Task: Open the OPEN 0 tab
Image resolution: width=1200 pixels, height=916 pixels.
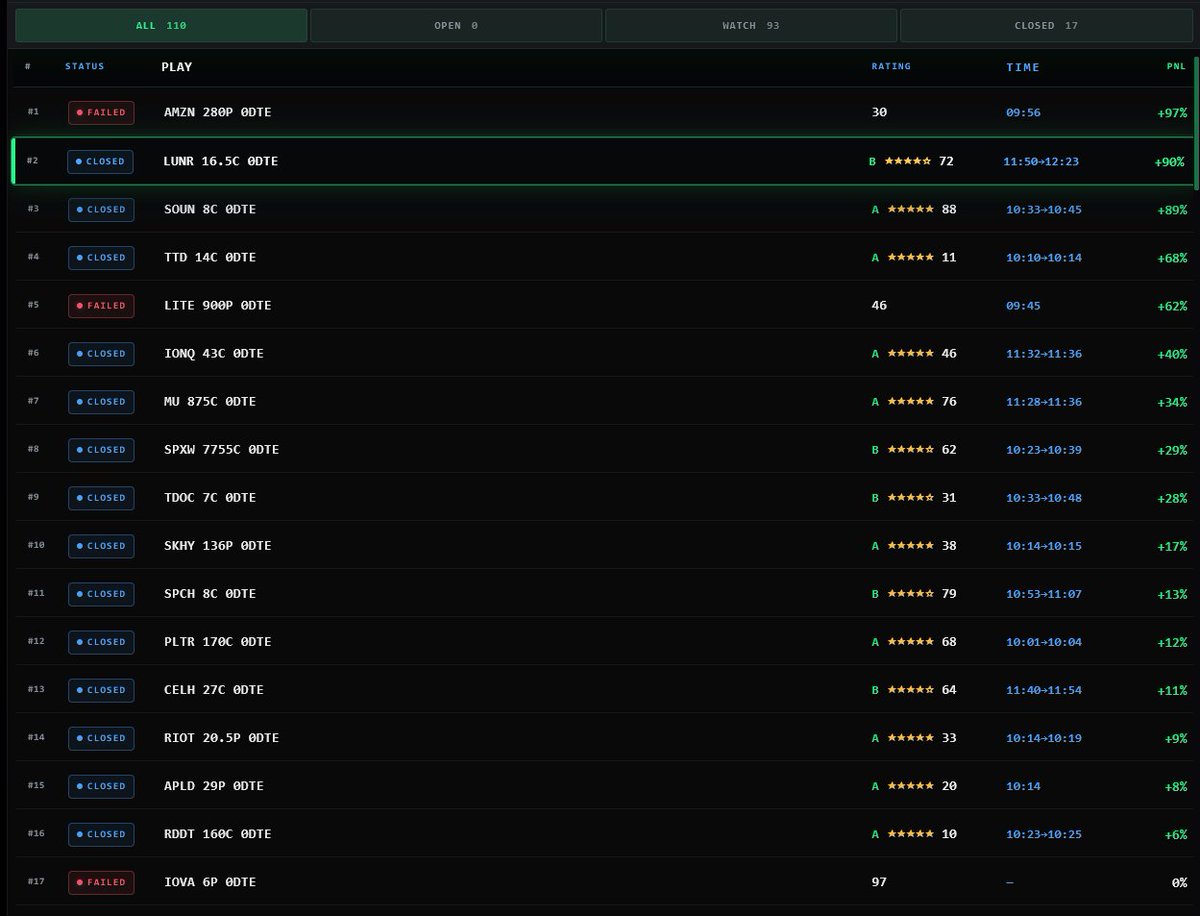Action: [x=456, y=25]
